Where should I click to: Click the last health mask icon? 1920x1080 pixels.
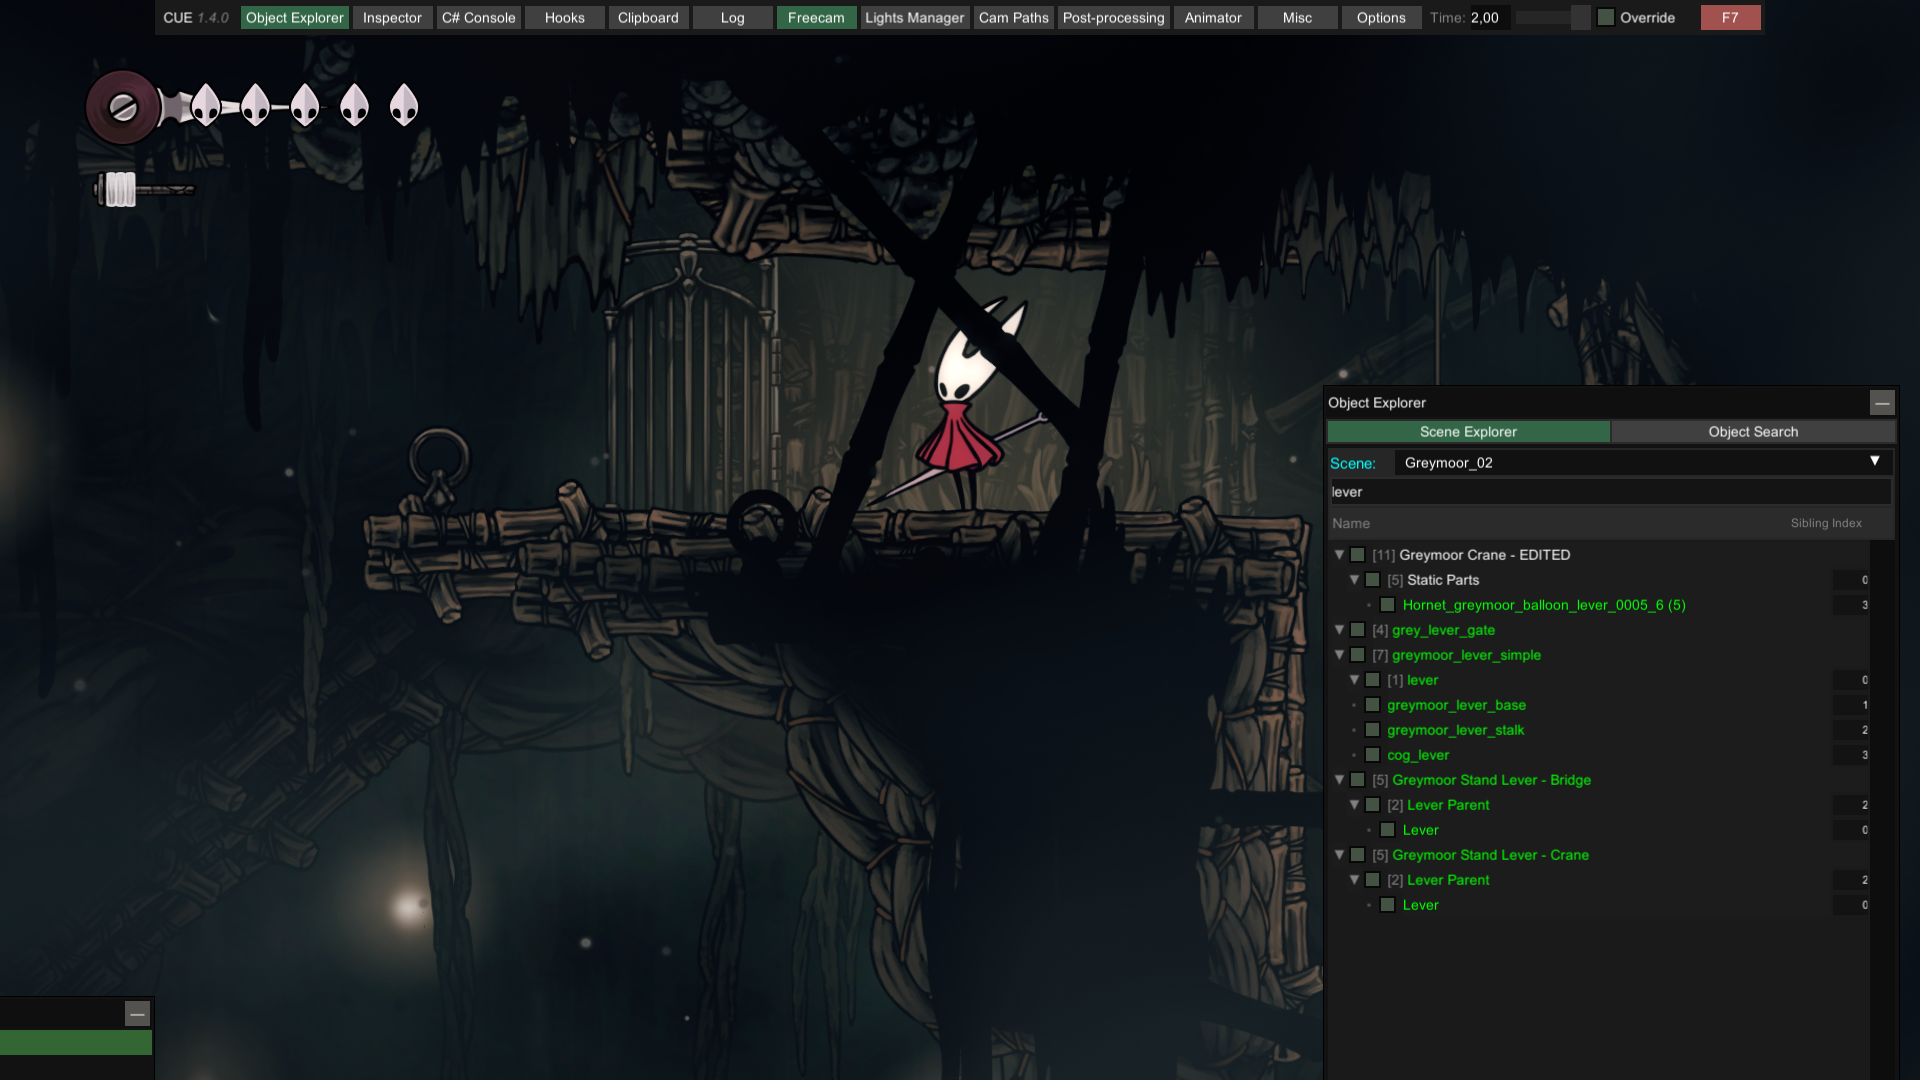pyautogui.click(x=403, y=104)
